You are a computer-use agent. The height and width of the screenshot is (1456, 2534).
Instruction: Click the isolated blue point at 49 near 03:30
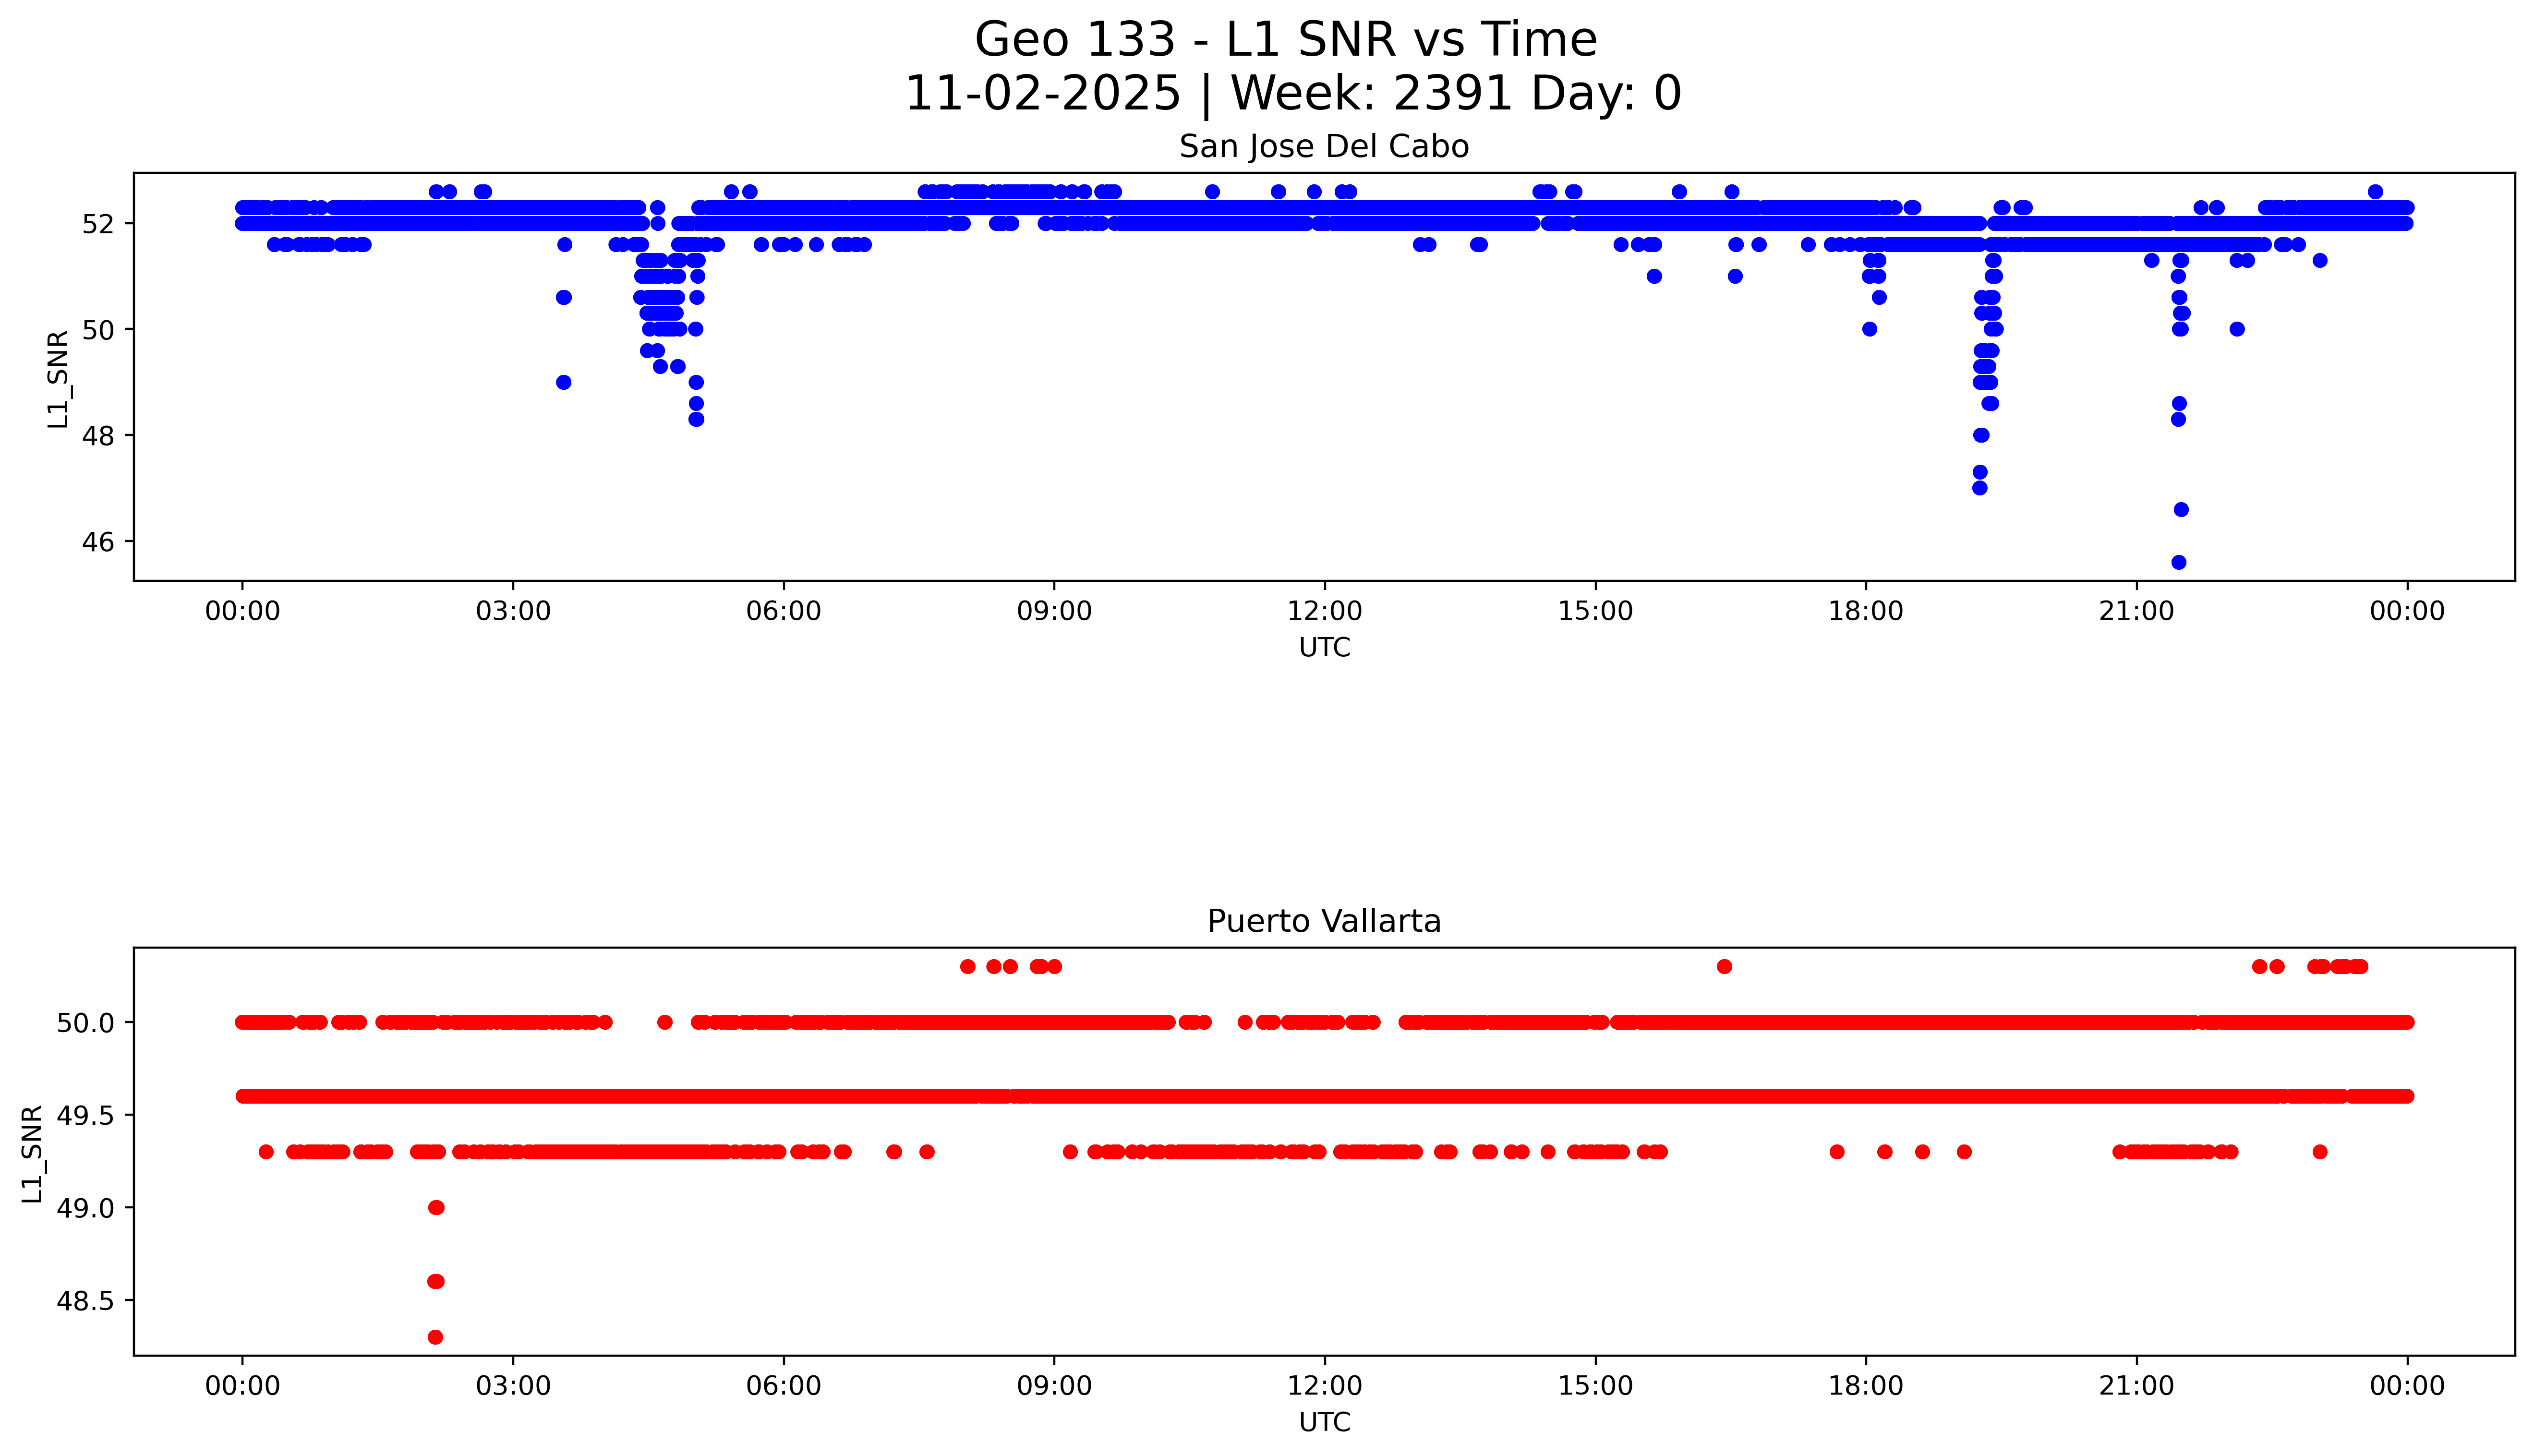[563, 382]
